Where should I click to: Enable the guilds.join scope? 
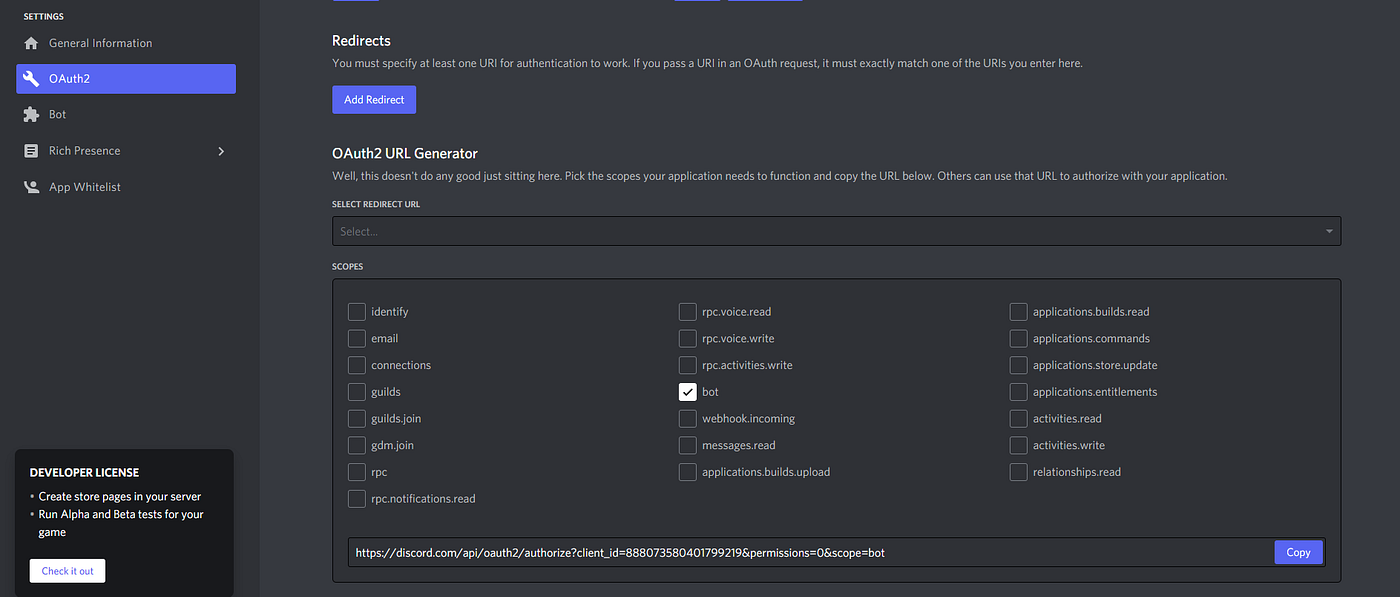coord(357,419)
